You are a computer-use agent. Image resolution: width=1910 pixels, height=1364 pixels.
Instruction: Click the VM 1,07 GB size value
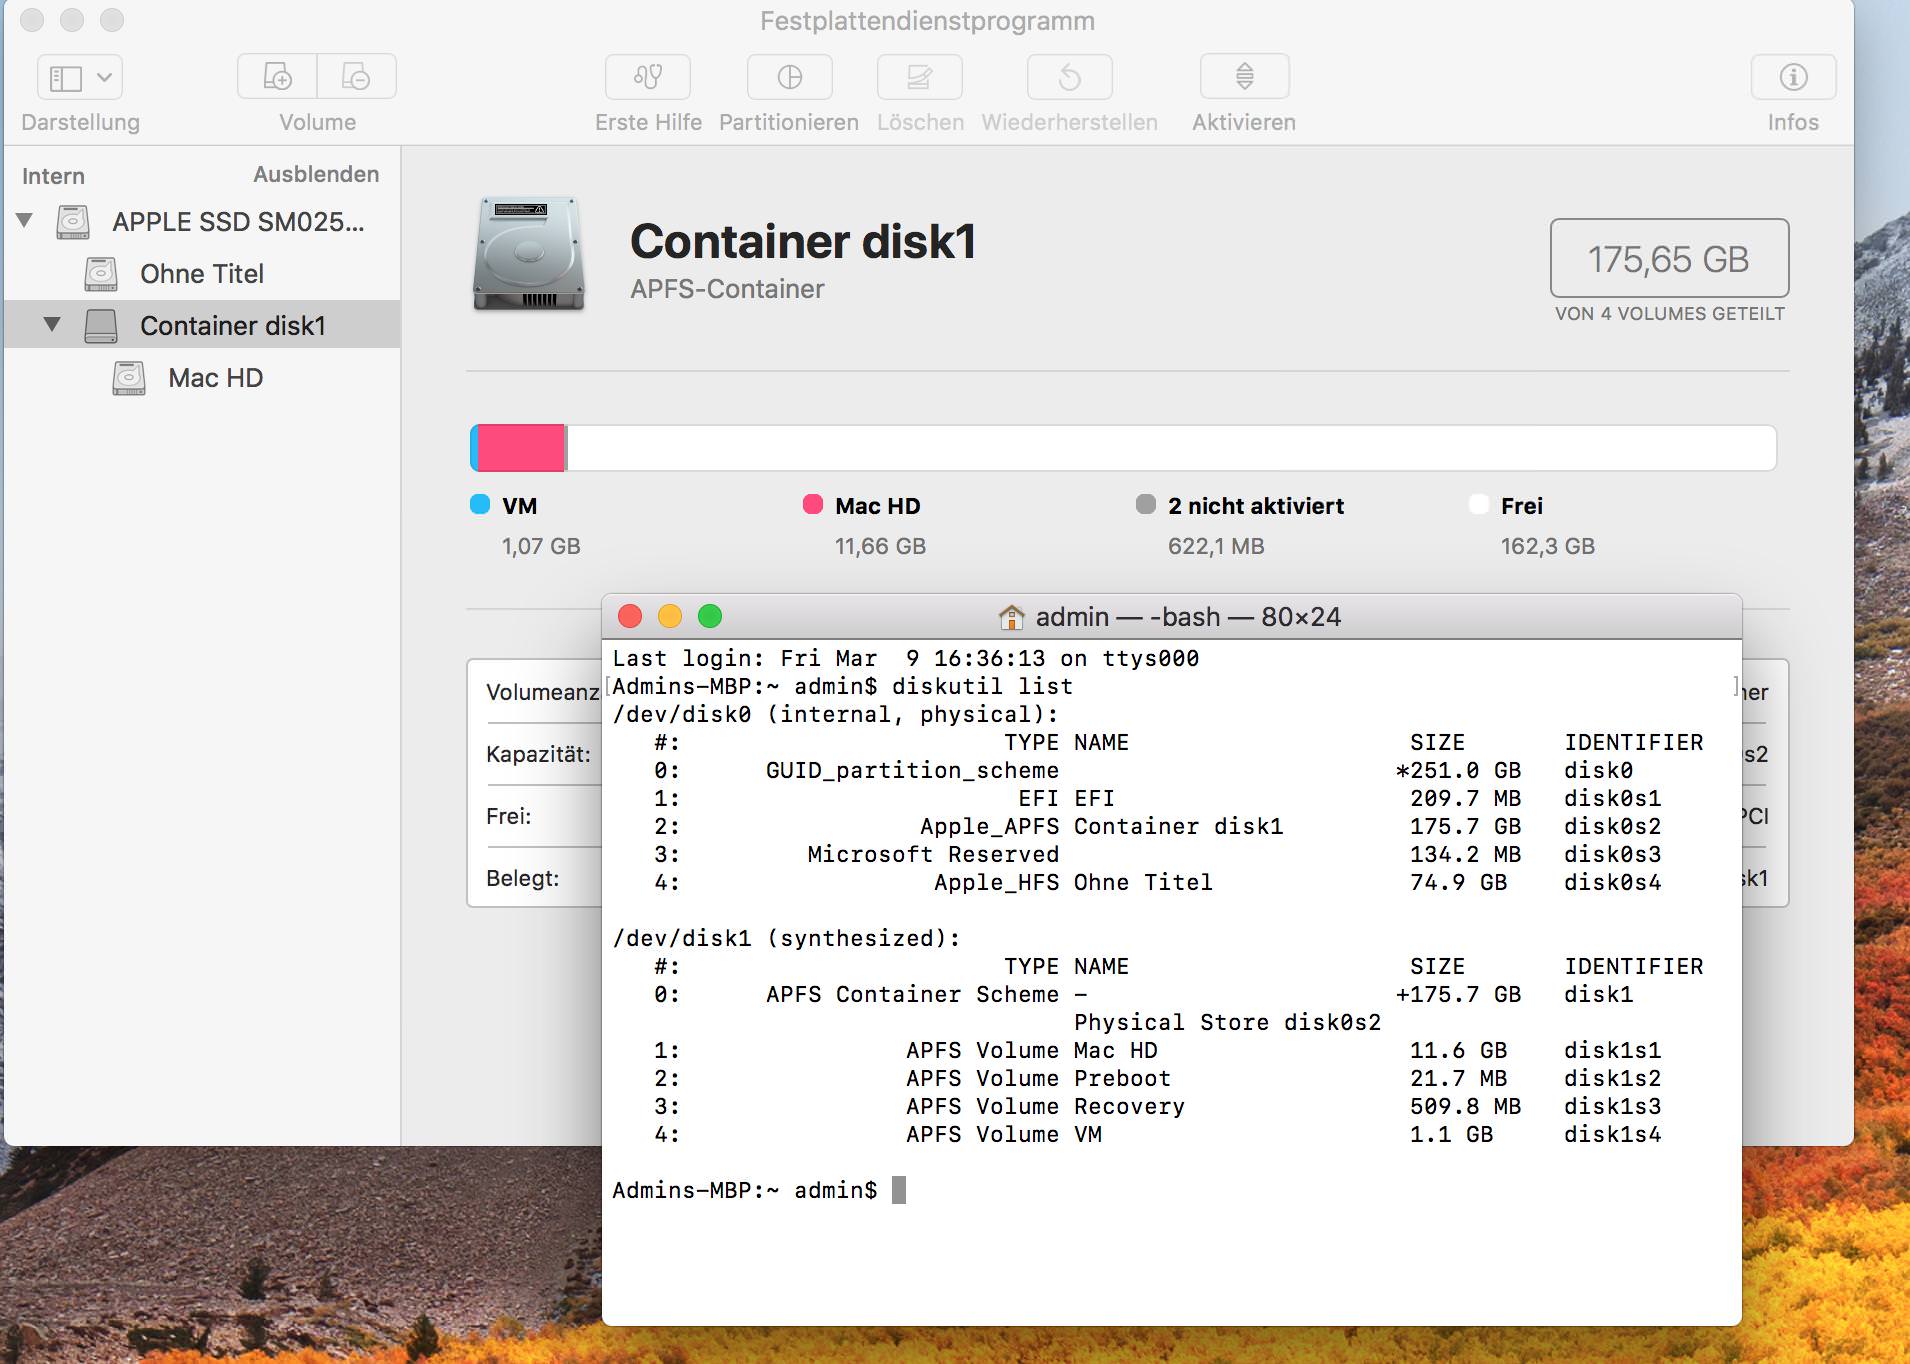click(541, 546)
